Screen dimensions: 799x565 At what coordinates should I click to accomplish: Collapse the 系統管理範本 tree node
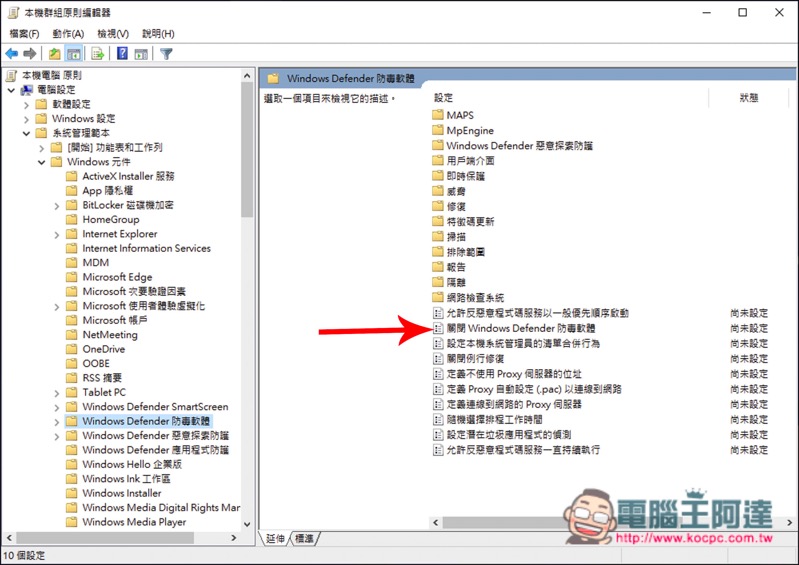pos(26,133)
